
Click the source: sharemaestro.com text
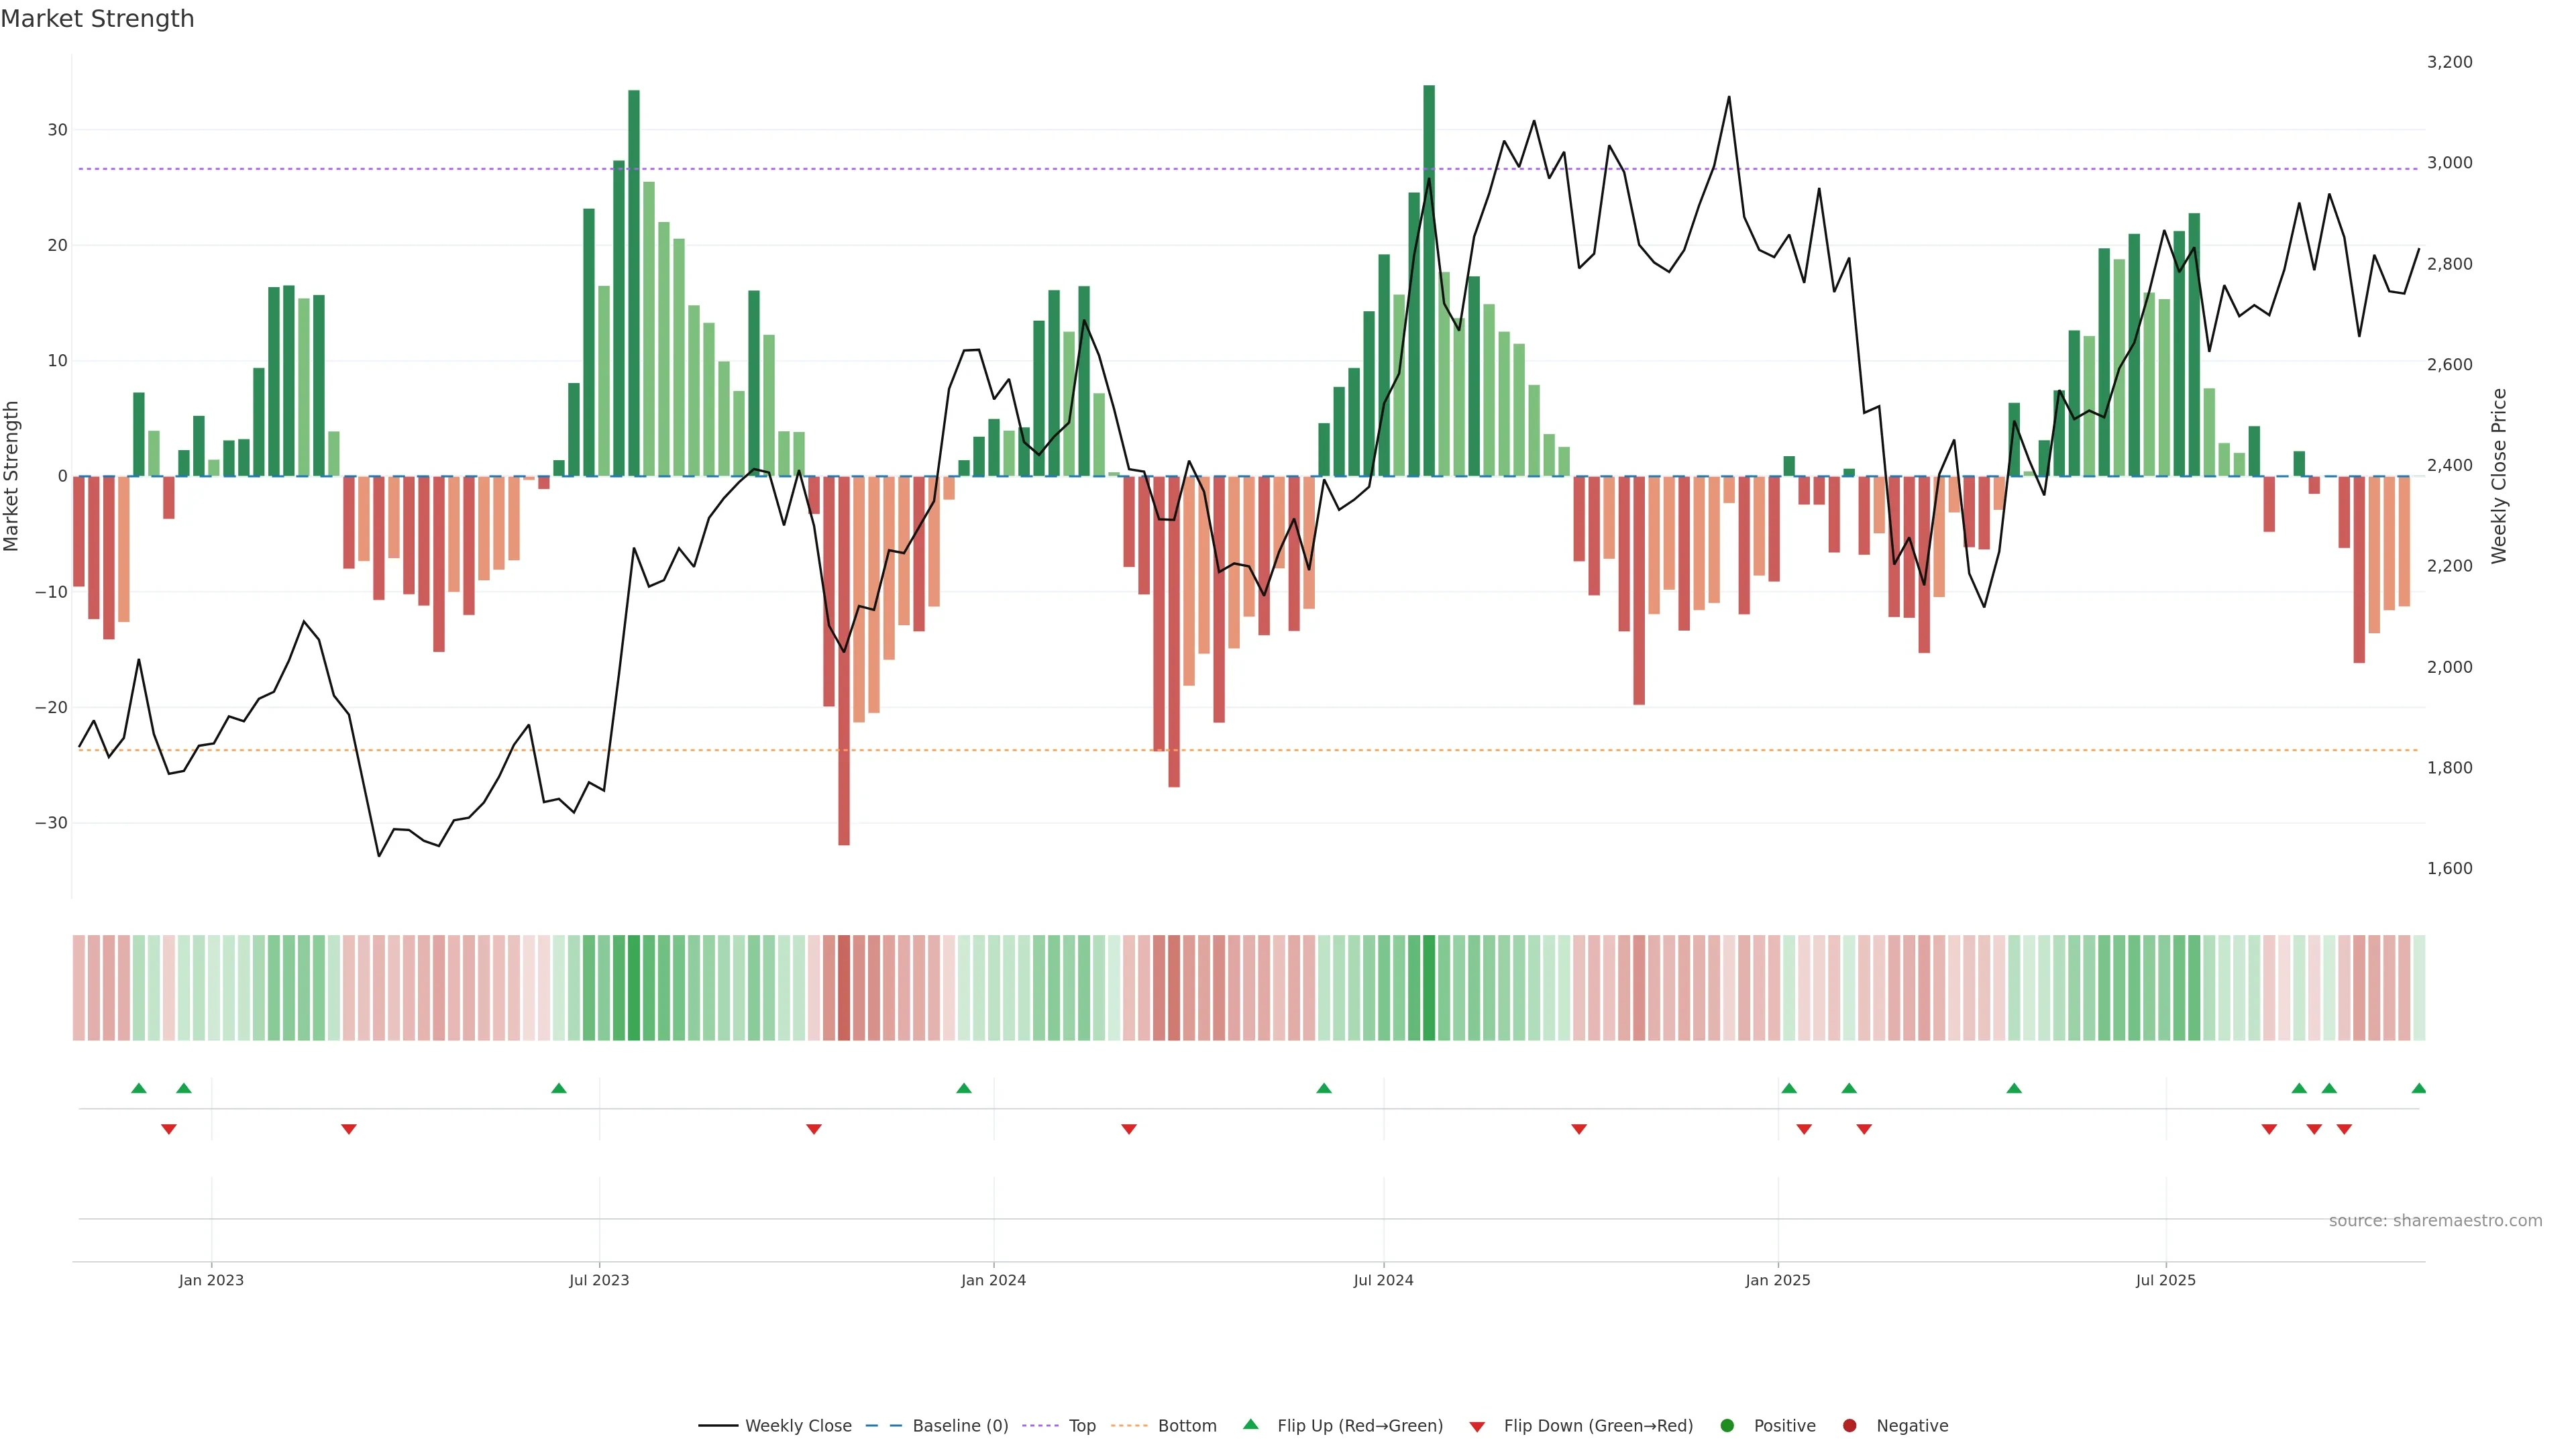pyautogui.click(x=2435, y=1221)
